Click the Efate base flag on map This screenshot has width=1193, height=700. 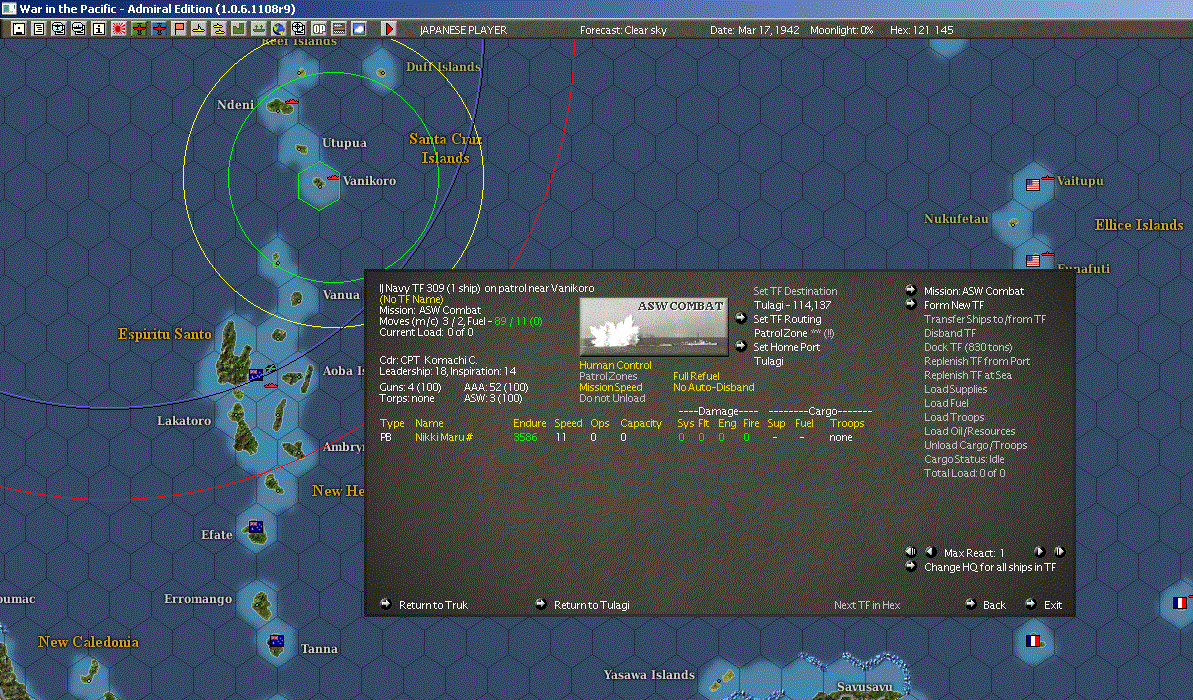coord(256,527)
